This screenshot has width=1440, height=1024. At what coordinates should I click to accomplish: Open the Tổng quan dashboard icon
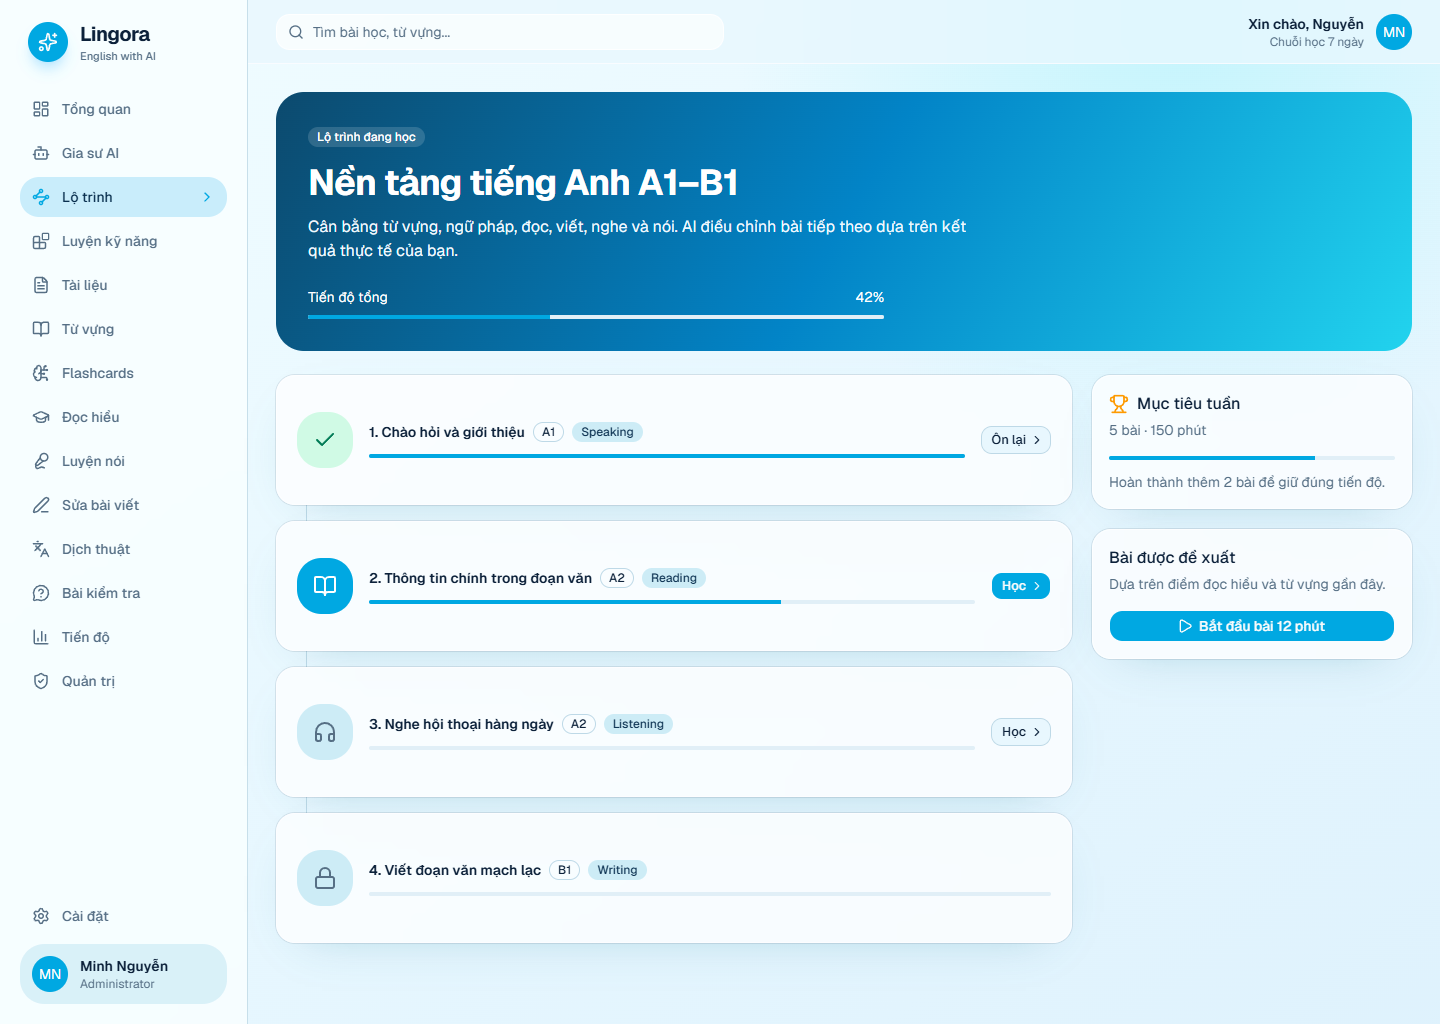click(41, 109)
